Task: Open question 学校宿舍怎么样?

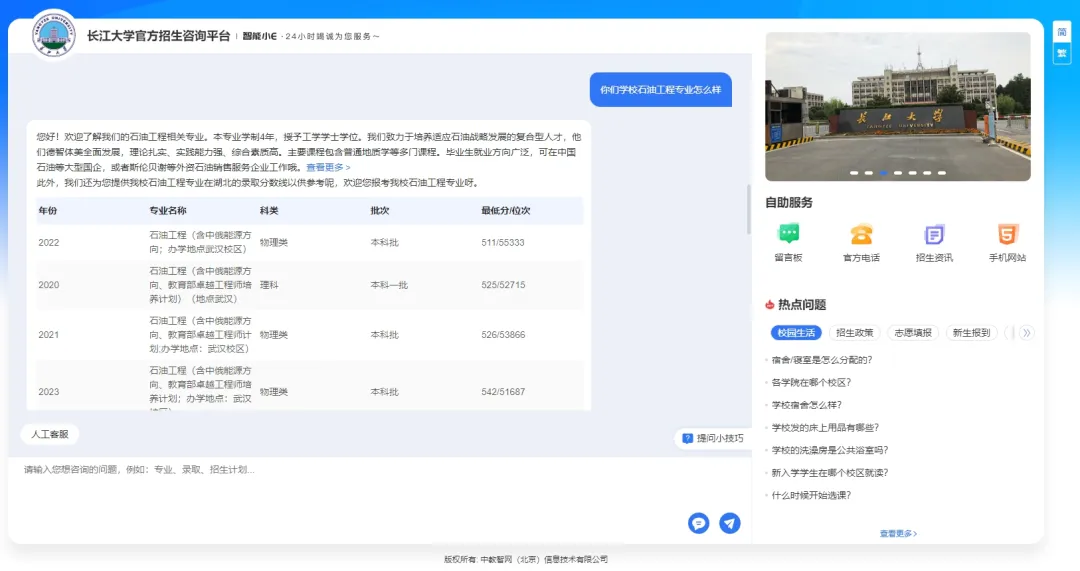Action: click(807, 405)
